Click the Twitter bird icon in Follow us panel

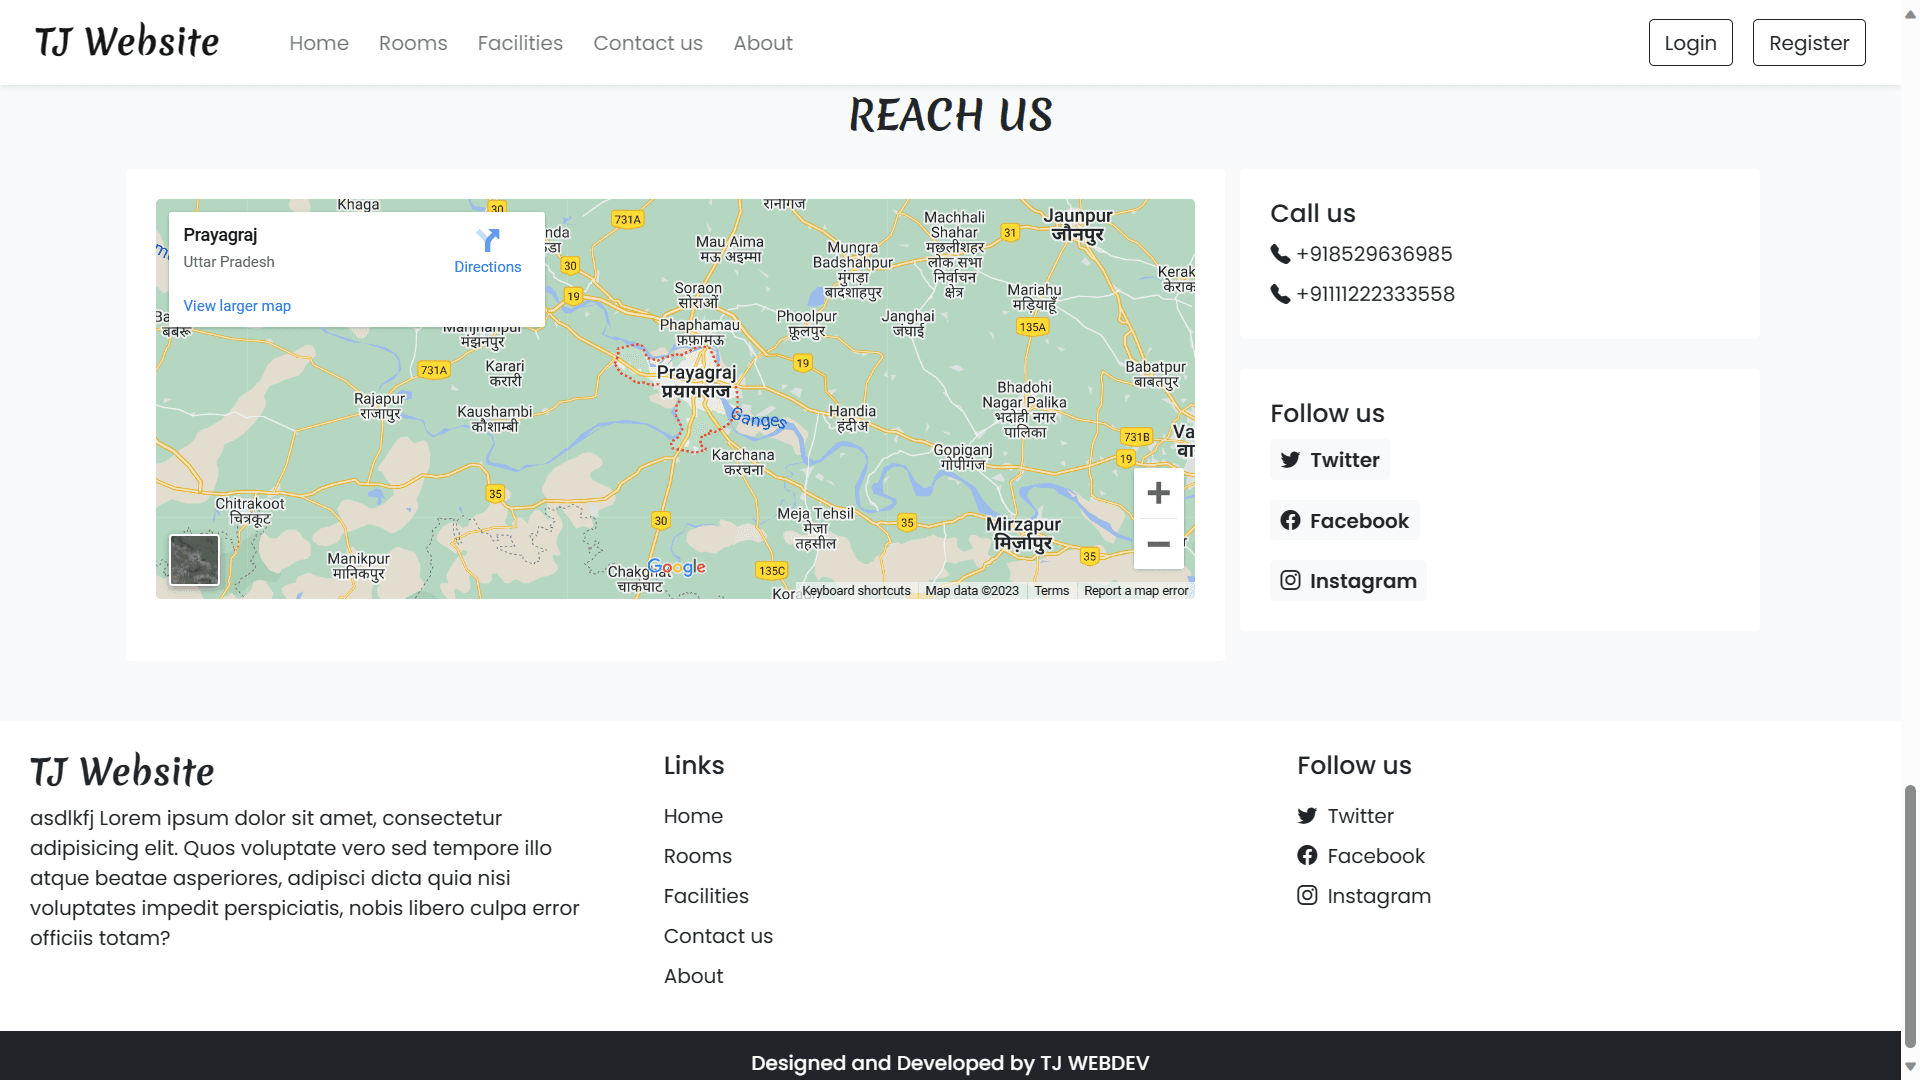[1290, 459]
